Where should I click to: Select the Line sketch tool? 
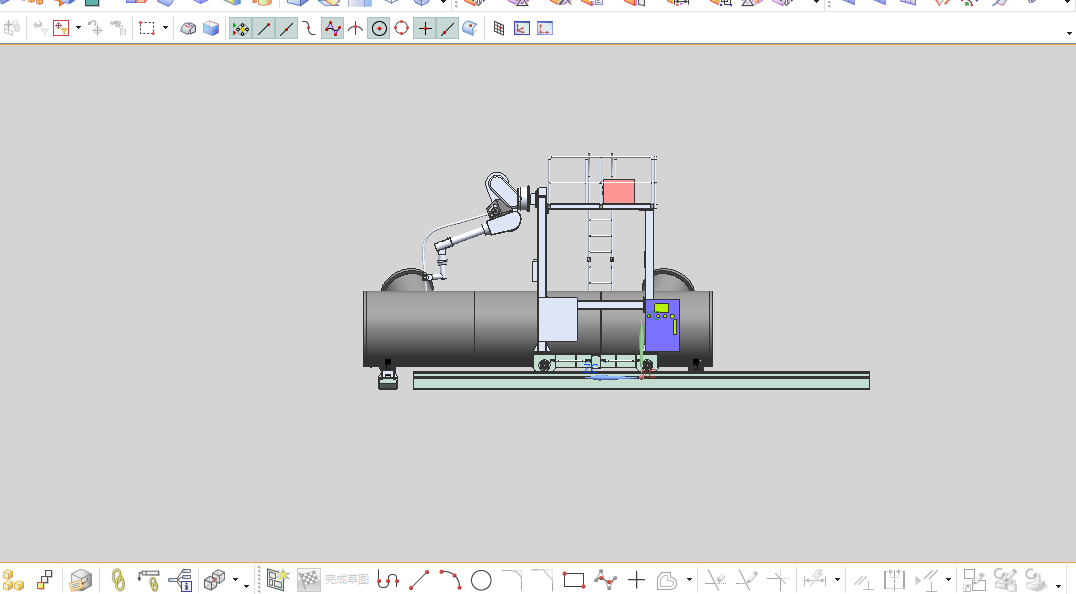click(x=419, y=580)
